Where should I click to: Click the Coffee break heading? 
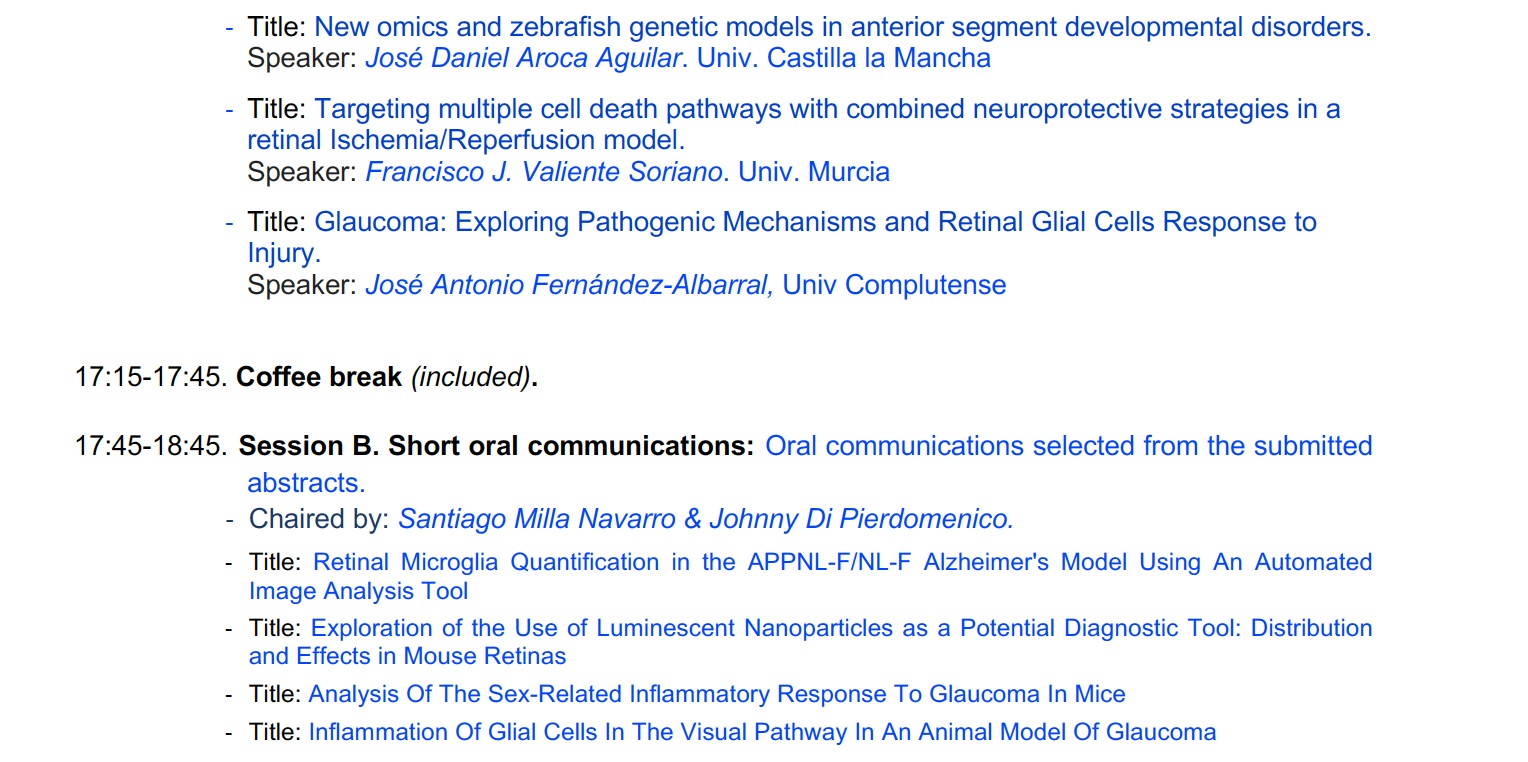pyautogui.click(x=319, y=378)
